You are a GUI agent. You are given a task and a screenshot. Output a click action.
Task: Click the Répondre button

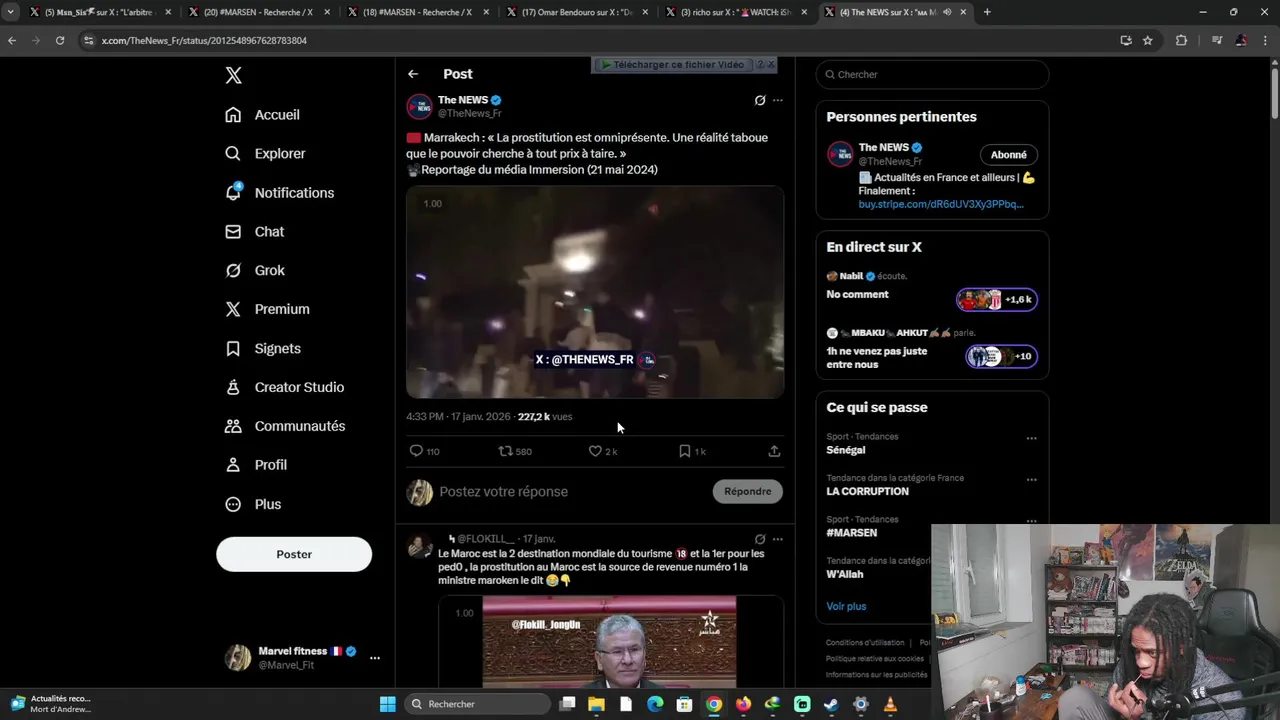click(748, 491)
